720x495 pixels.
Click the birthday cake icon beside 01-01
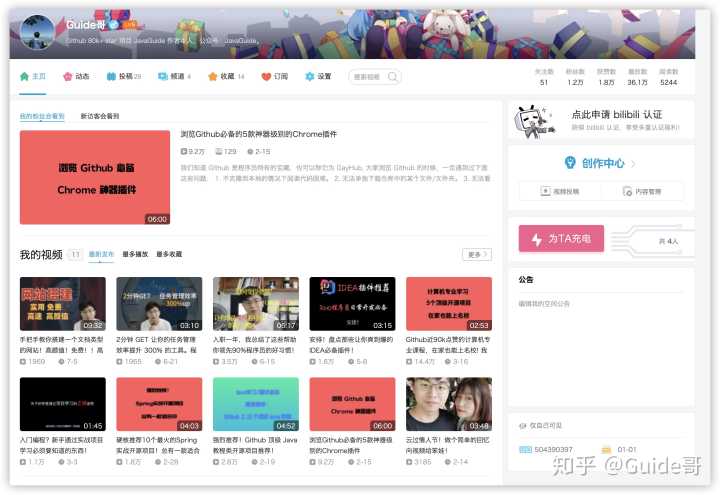607,450
